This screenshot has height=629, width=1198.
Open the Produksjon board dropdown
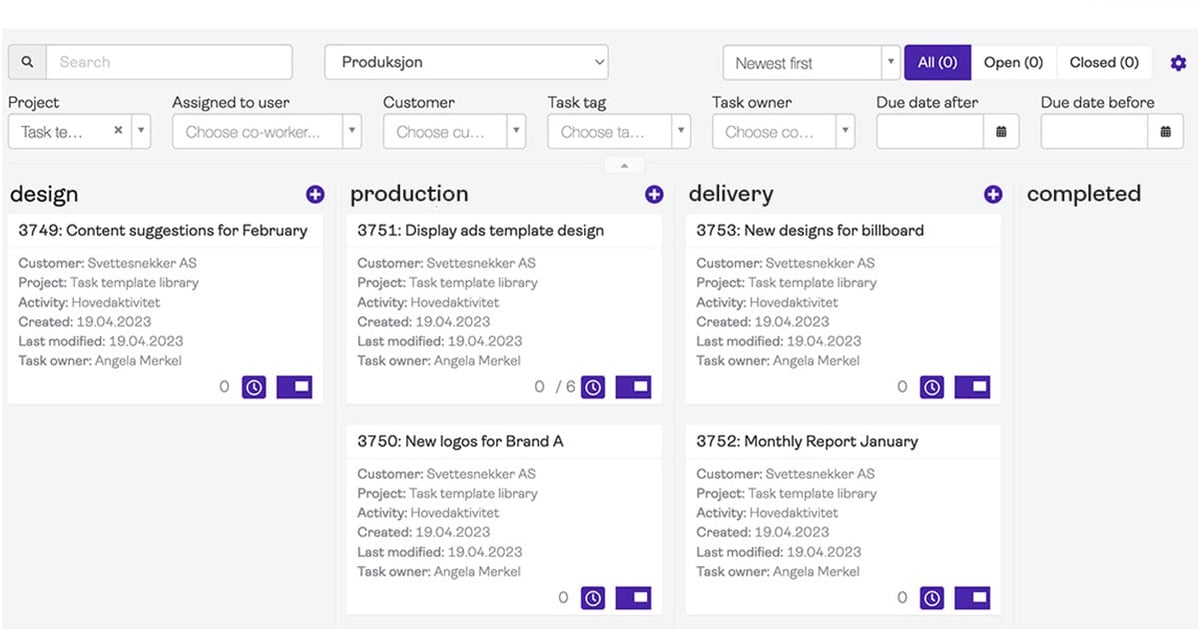click(466, 62)
